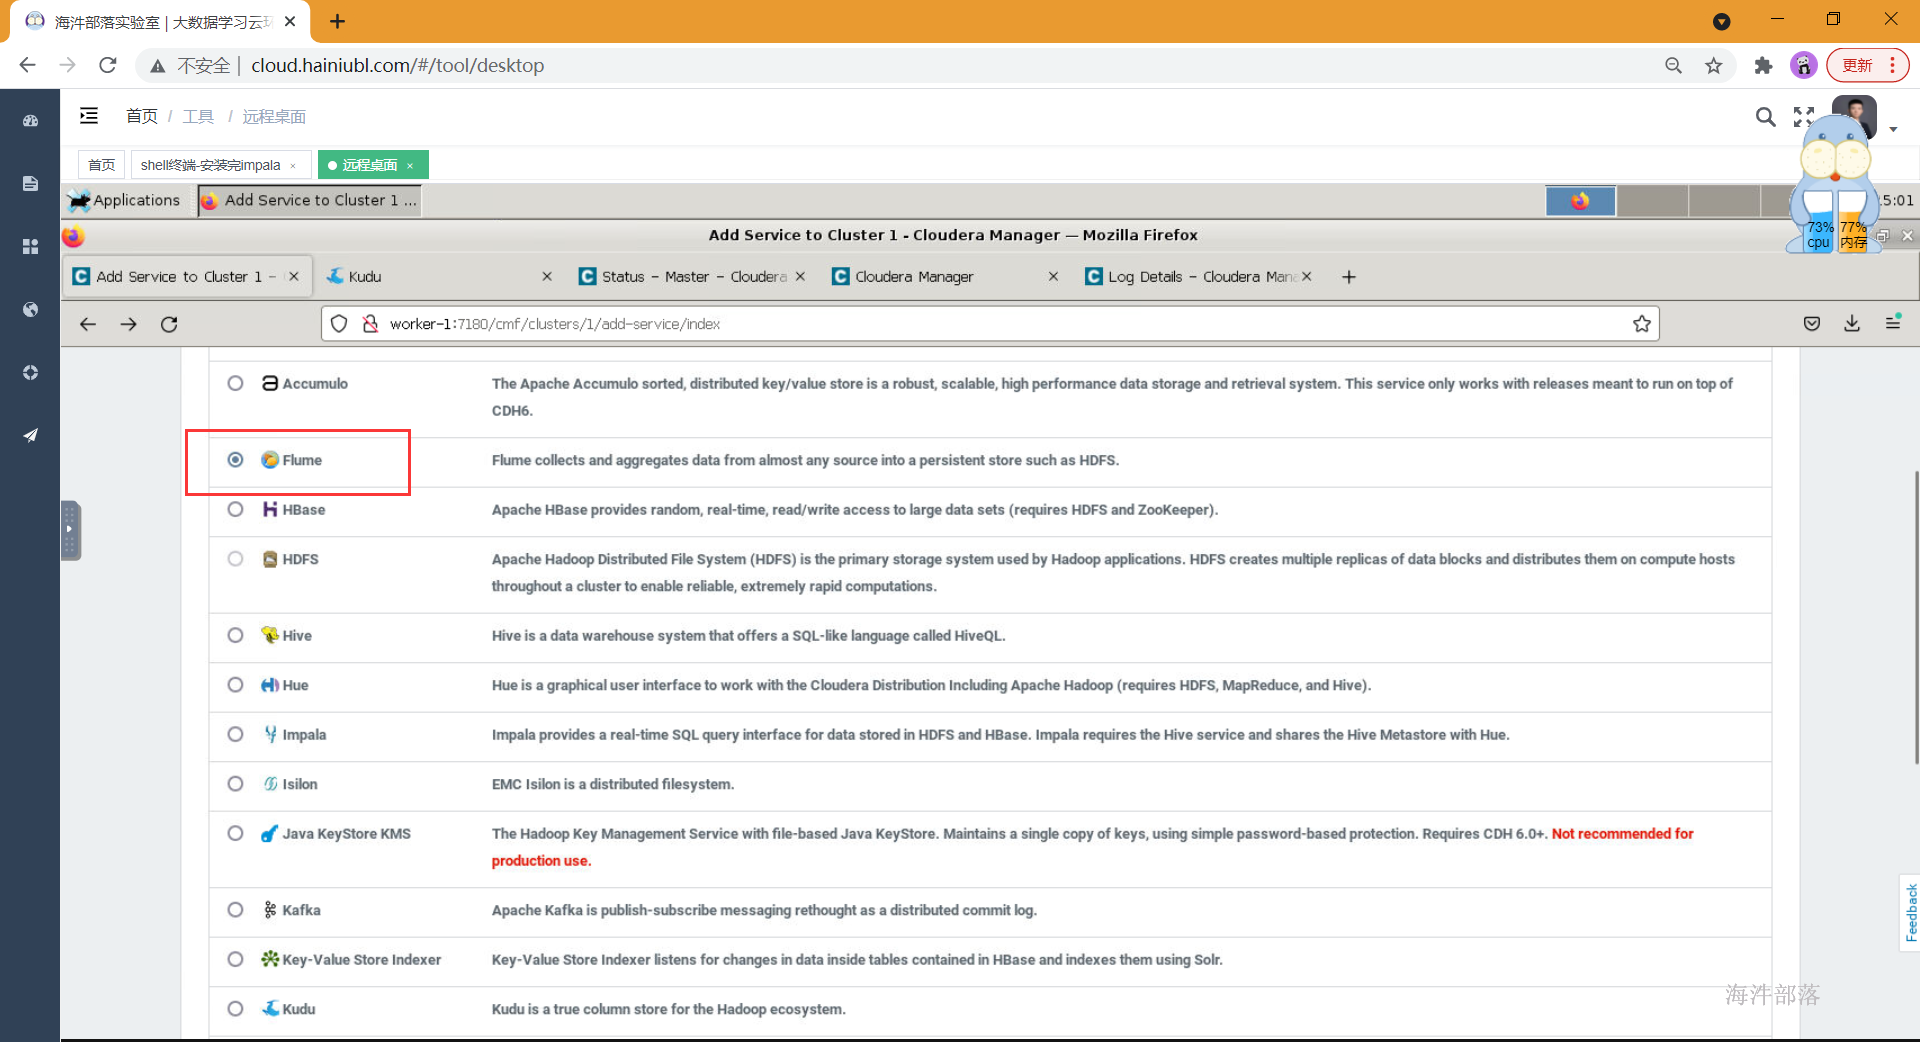Click the Flume service icon
The image size is (1920, 1042).
point(270,460)
